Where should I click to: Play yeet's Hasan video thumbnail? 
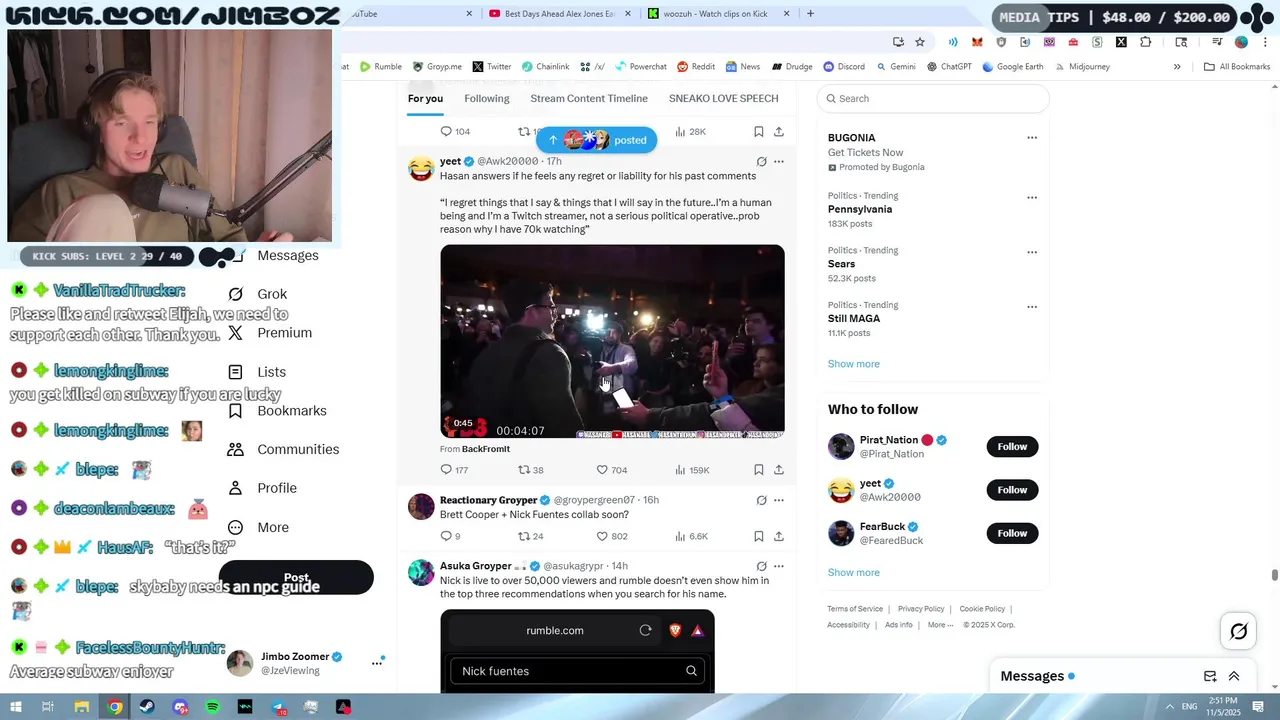[x=612, y=341]
